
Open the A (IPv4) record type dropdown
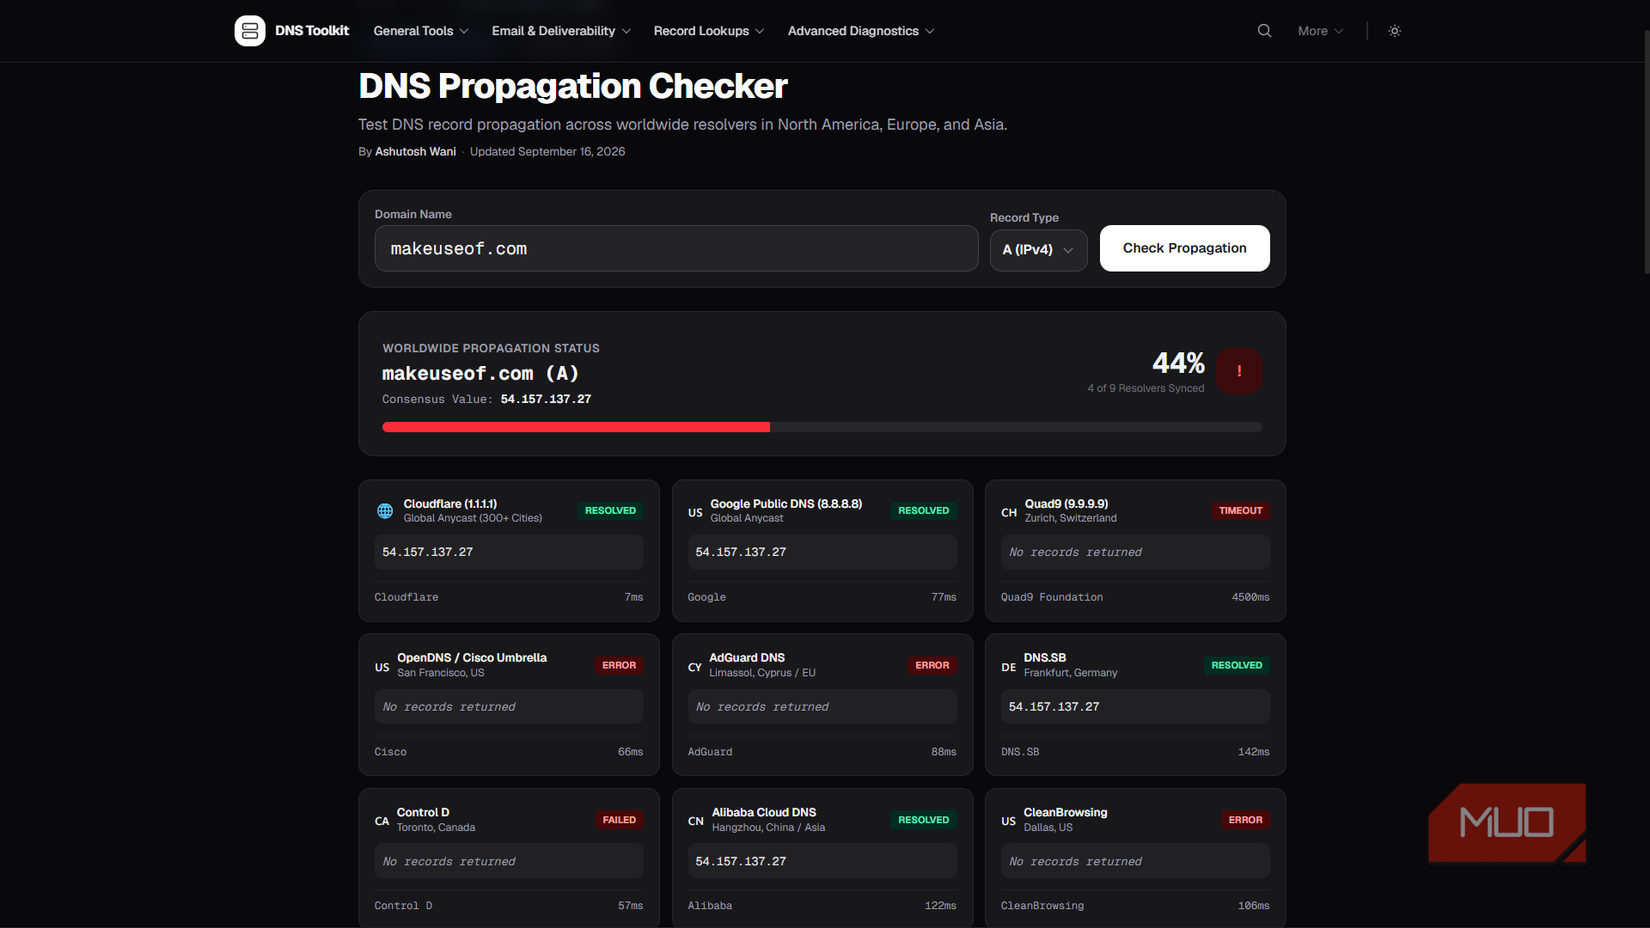pyautogui.click(x=1038, y=249)
